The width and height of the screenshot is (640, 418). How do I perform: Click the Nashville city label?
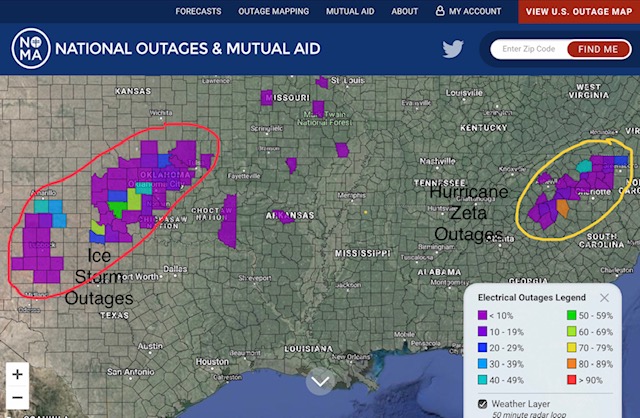pos(438,161)
